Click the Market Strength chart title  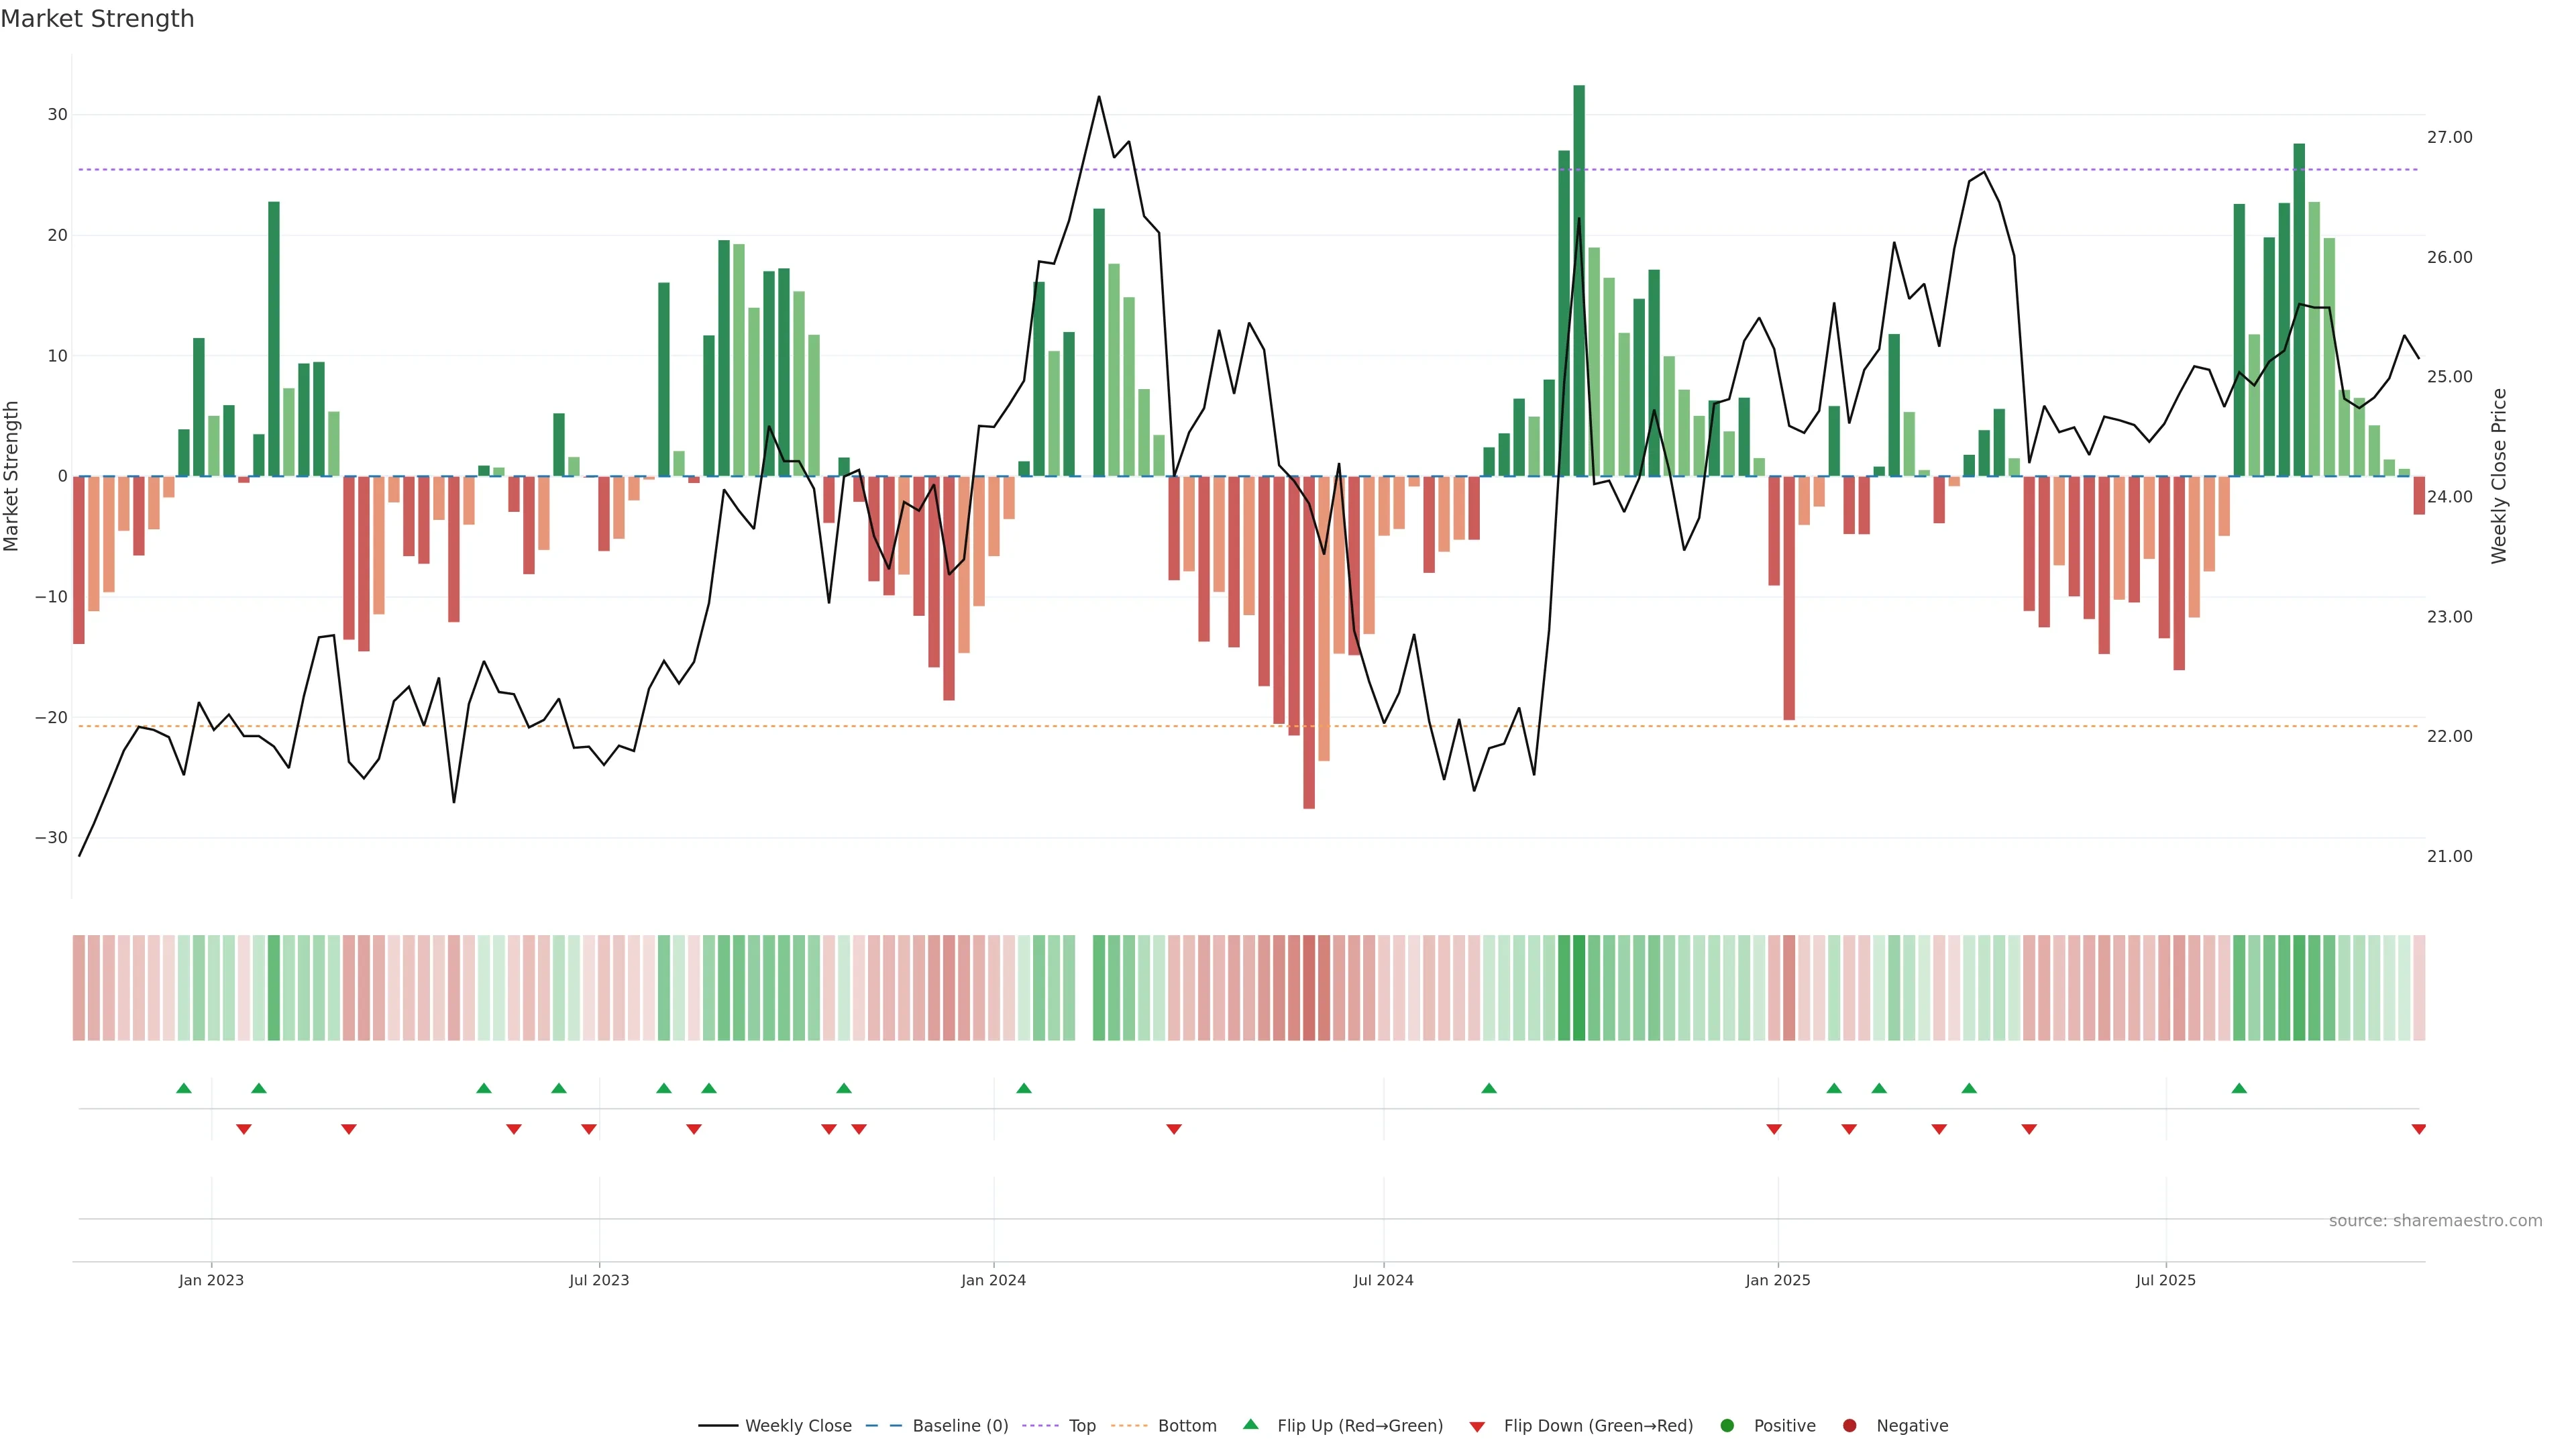coord(97,19)
